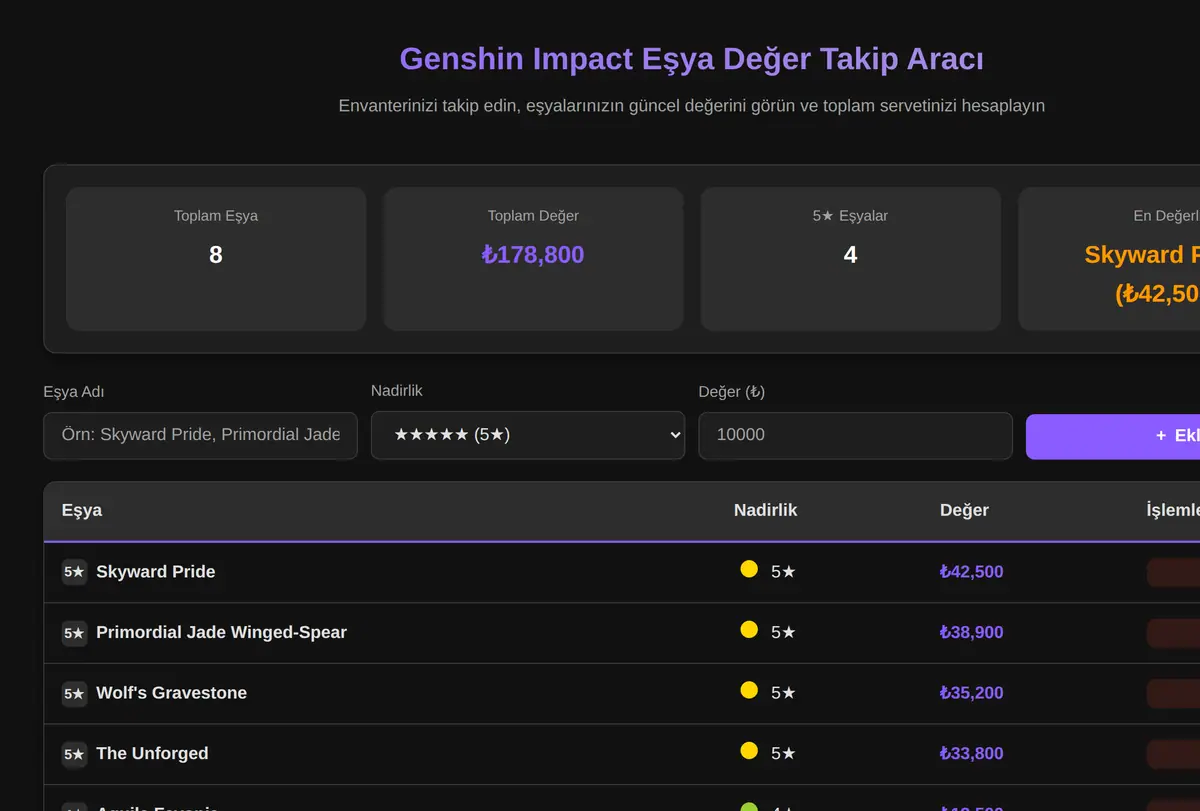Select the Primordial Jade Winged-Spear item name

221,633
